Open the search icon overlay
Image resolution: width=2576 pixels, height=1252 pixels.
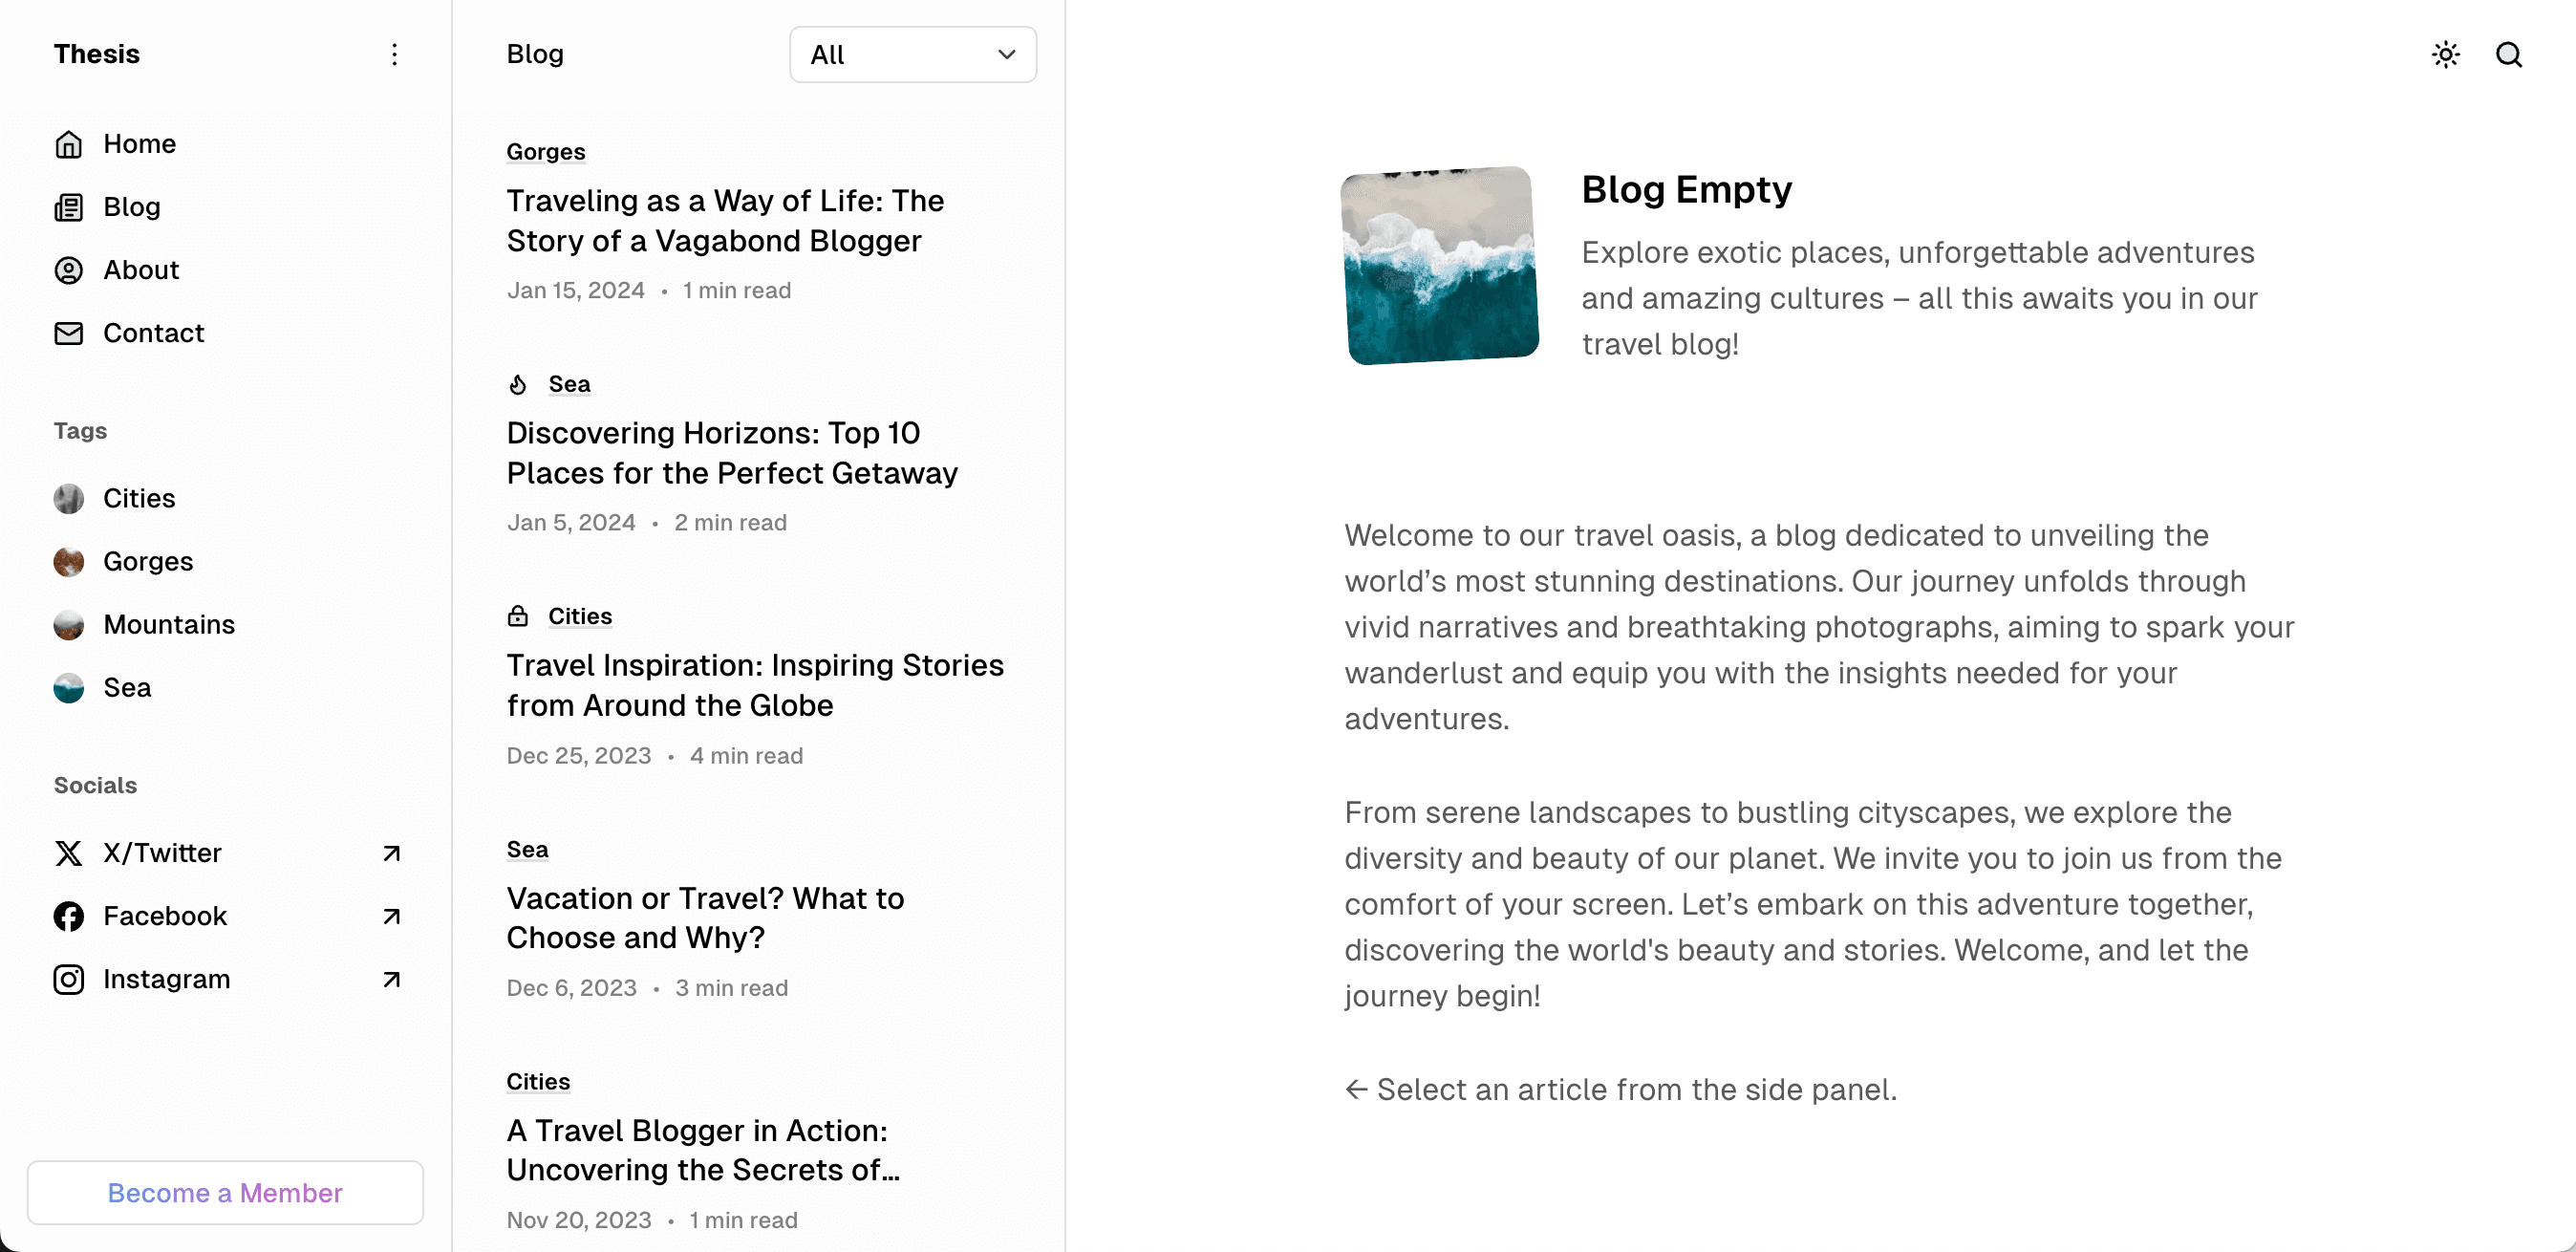2510,53
